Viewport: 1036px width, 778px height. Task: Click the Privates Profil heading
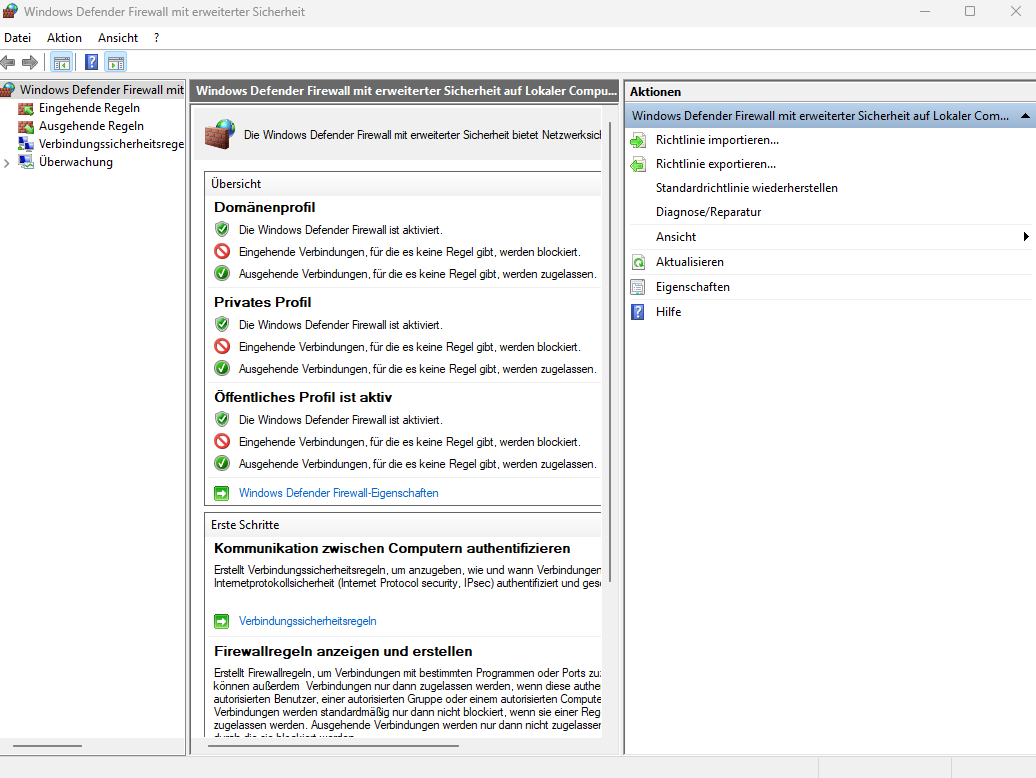(x=262, y=302)
